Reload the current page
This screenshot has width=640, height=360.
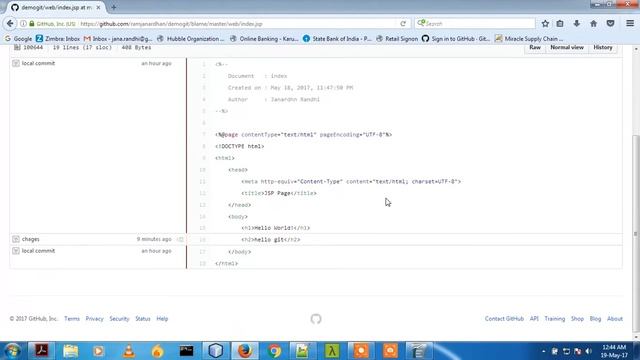pyautogui.click(x=403, y=24)
